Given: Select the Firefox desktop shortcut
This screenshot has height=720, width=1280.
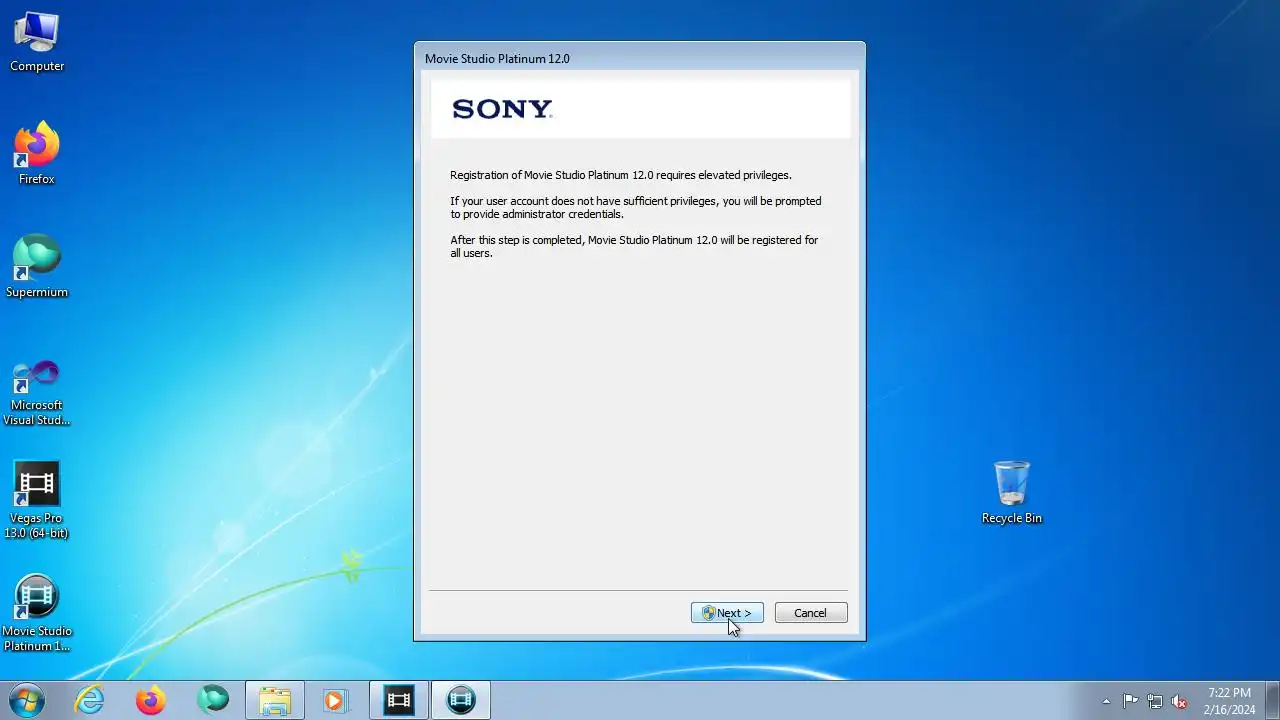Looking at the screenshot, I should (37, 154).
